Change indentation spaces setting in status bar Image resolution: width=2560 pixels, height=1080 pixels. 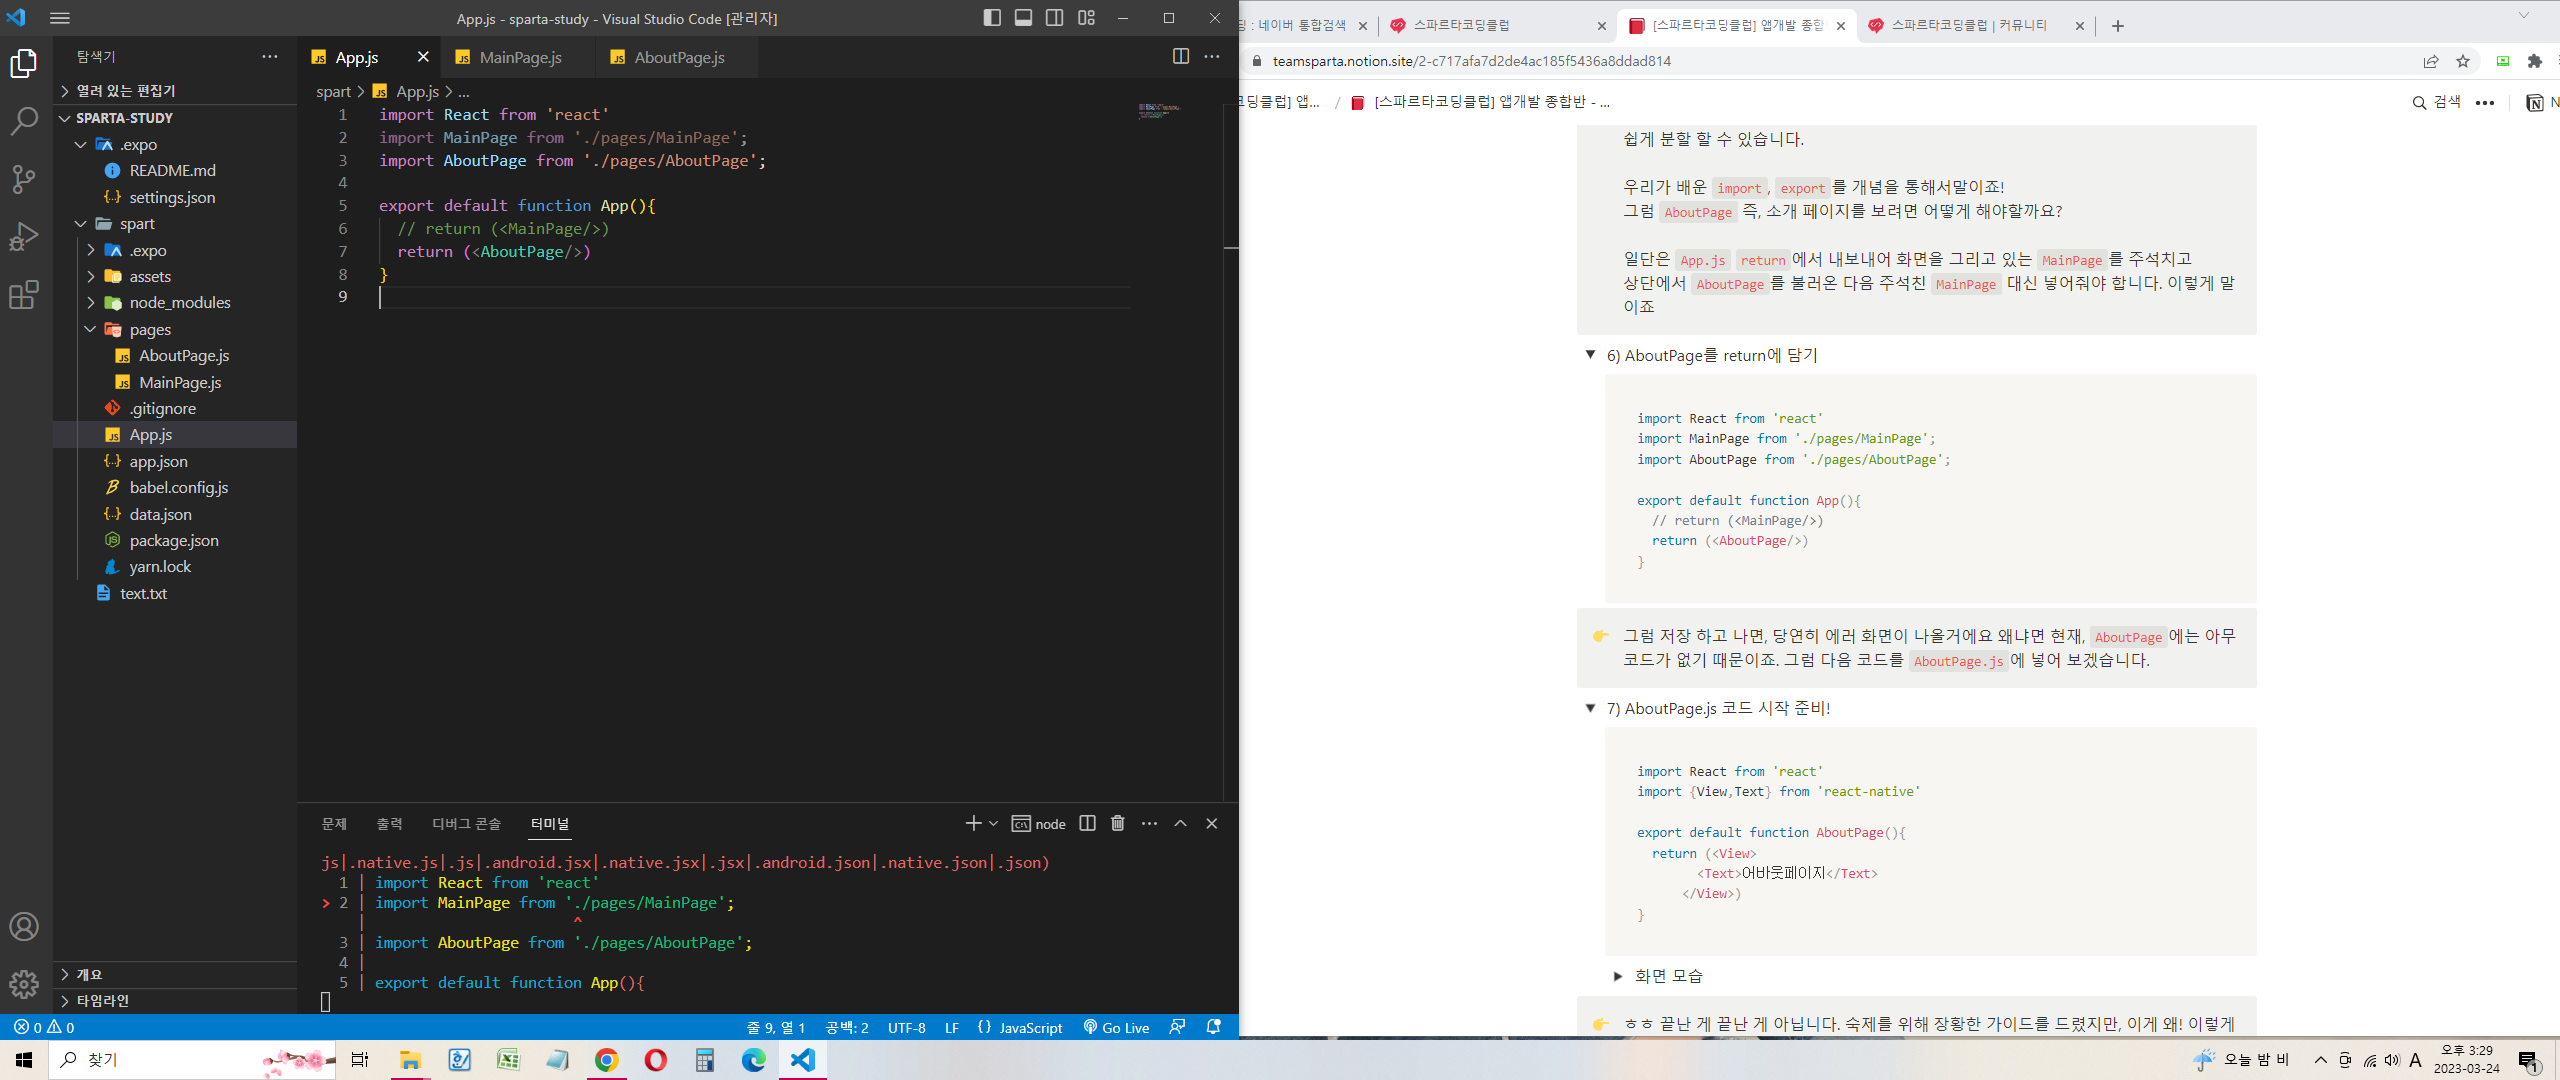(x=846, y=1027)
